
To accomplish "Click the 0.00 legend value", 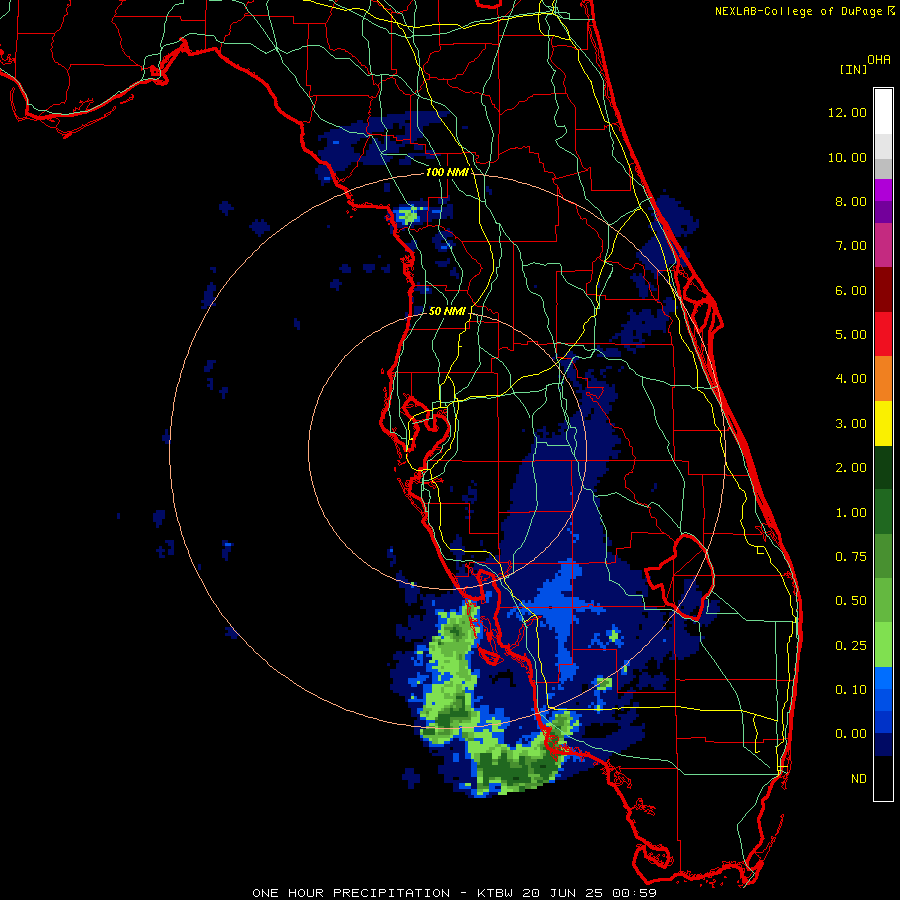I will pos(851,734).
